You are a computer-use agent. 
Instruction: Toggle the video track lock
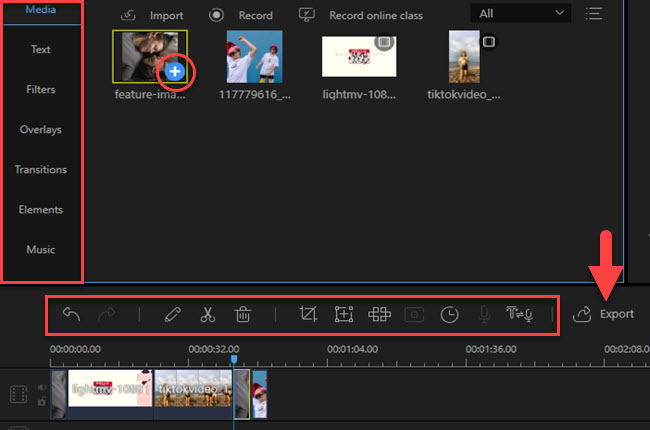pos(41,401)
